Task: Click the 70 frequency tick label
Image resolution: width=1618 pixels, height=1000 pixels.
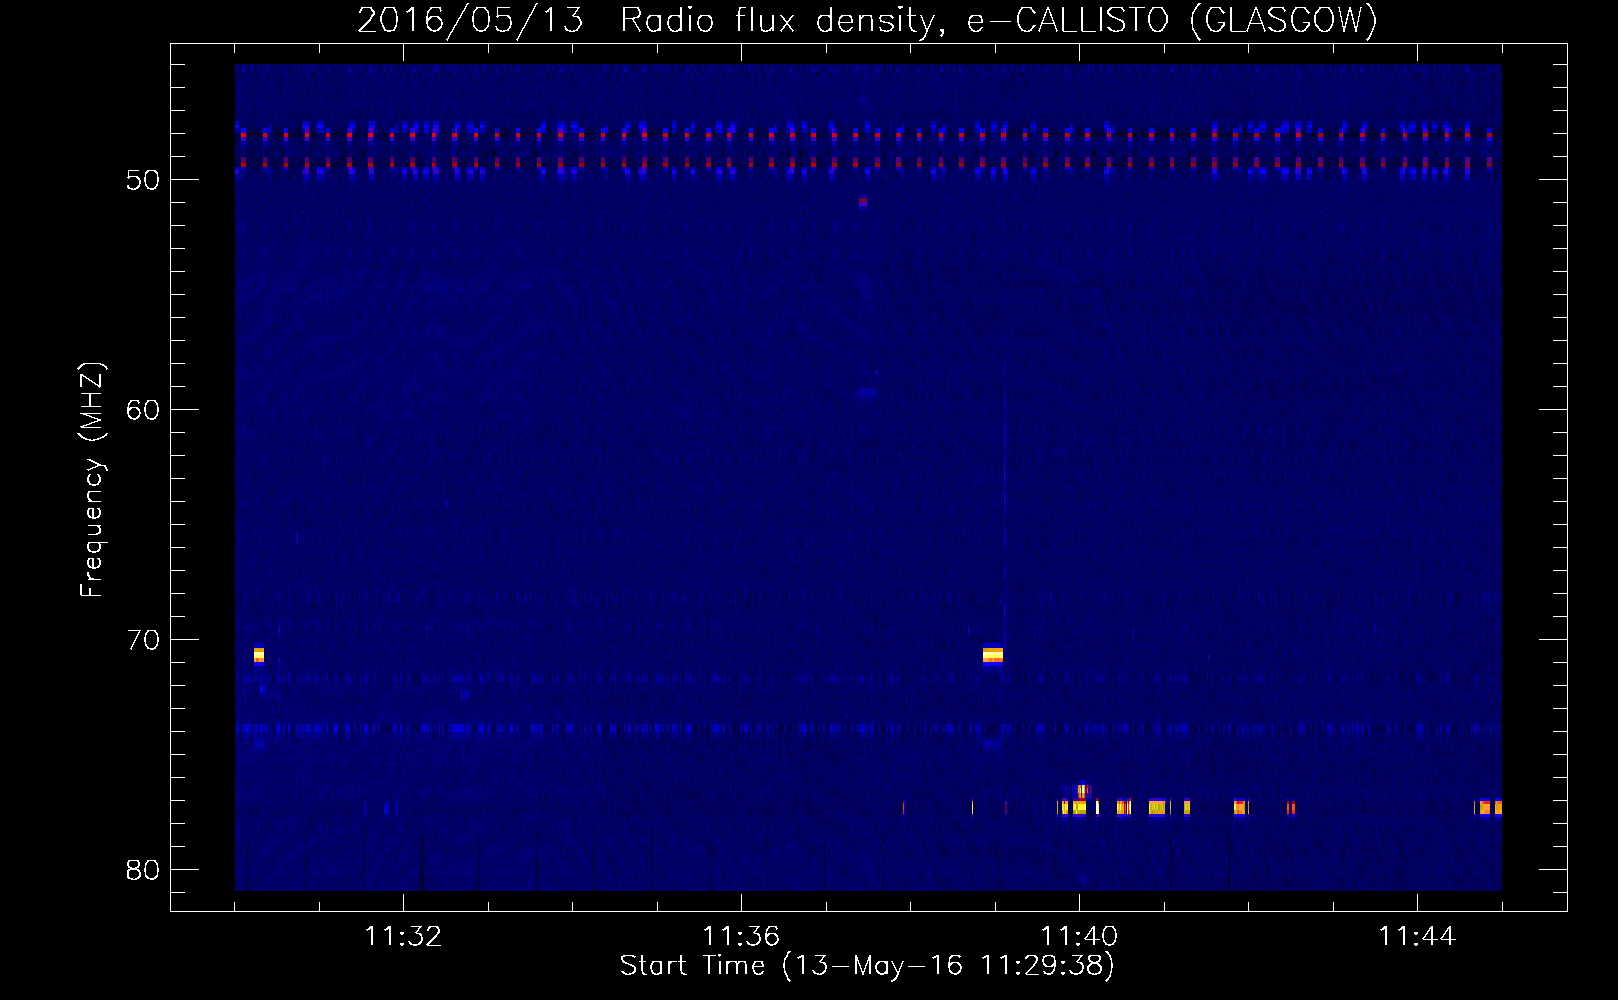Action: click(x=143, y=640)
